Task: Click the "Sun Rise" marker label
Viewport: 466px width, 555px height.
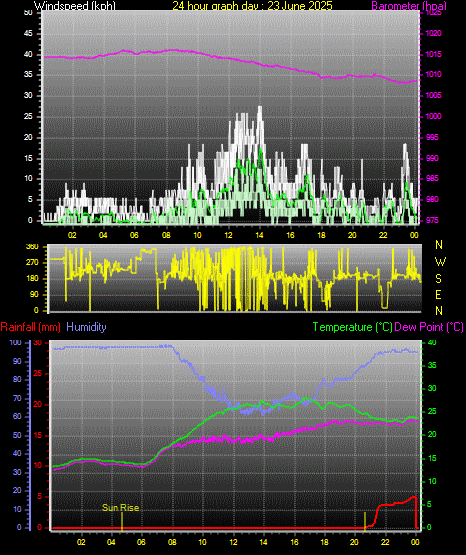Action: [x=121, y=508]
